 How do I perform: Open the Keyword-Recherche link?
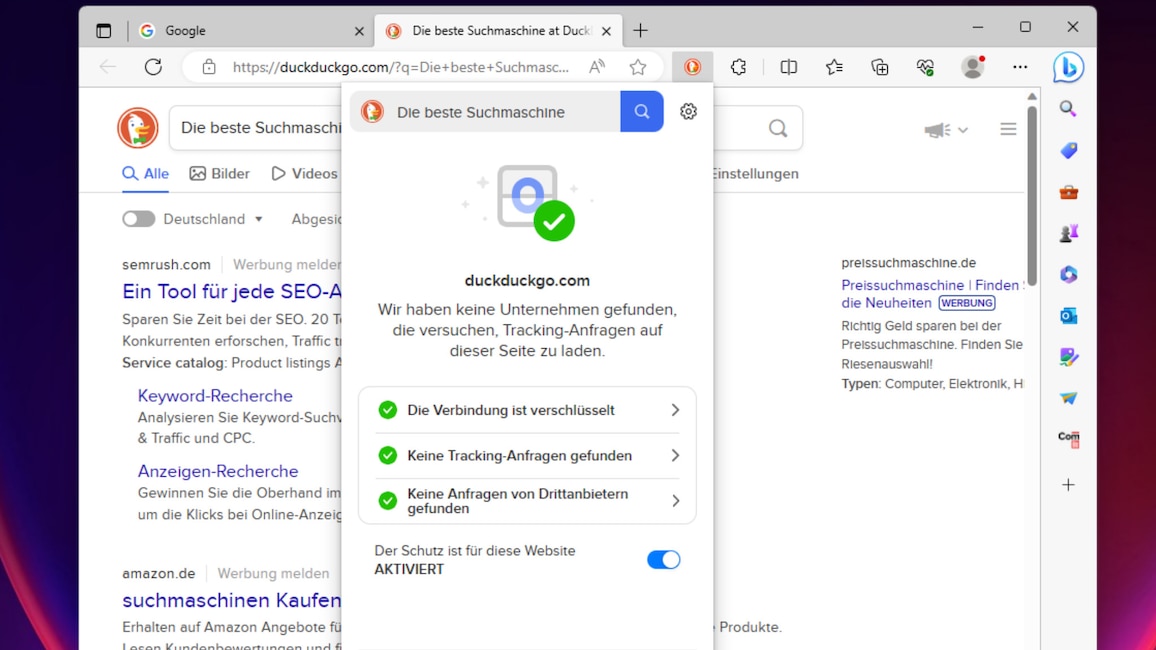[215, 396]
